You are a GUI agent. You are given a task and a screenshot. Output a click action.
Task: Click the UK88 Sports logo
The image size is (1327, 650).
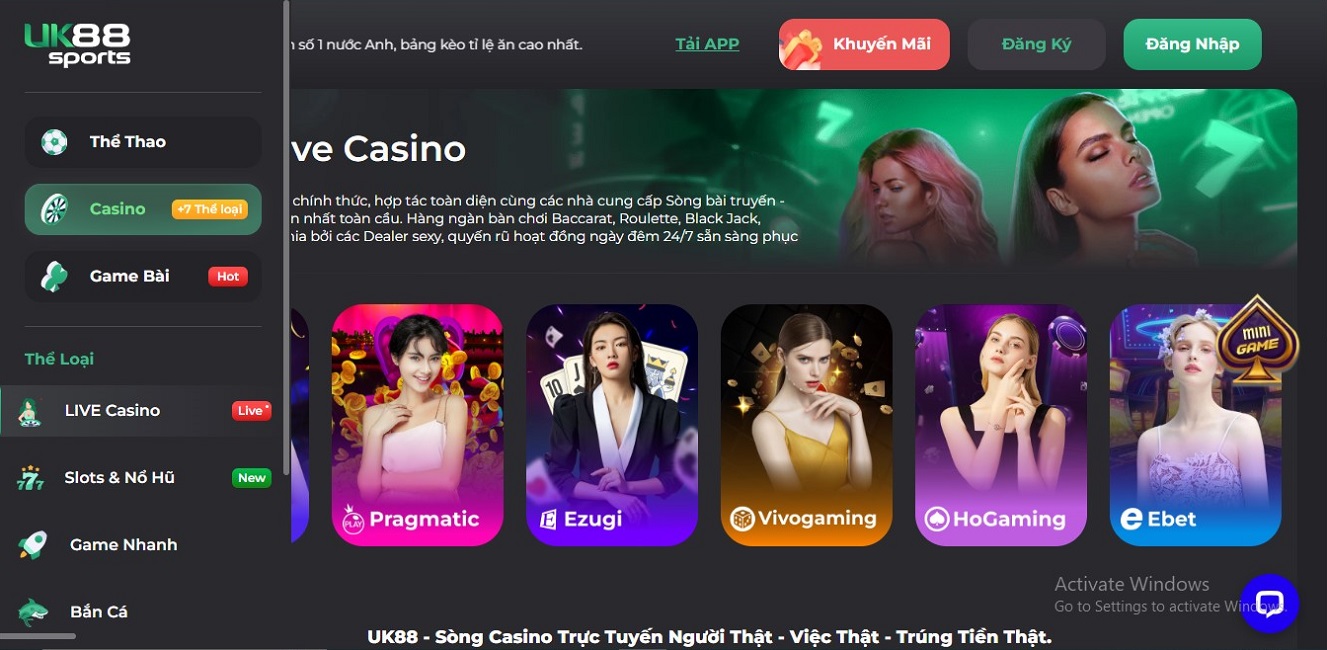77,45
